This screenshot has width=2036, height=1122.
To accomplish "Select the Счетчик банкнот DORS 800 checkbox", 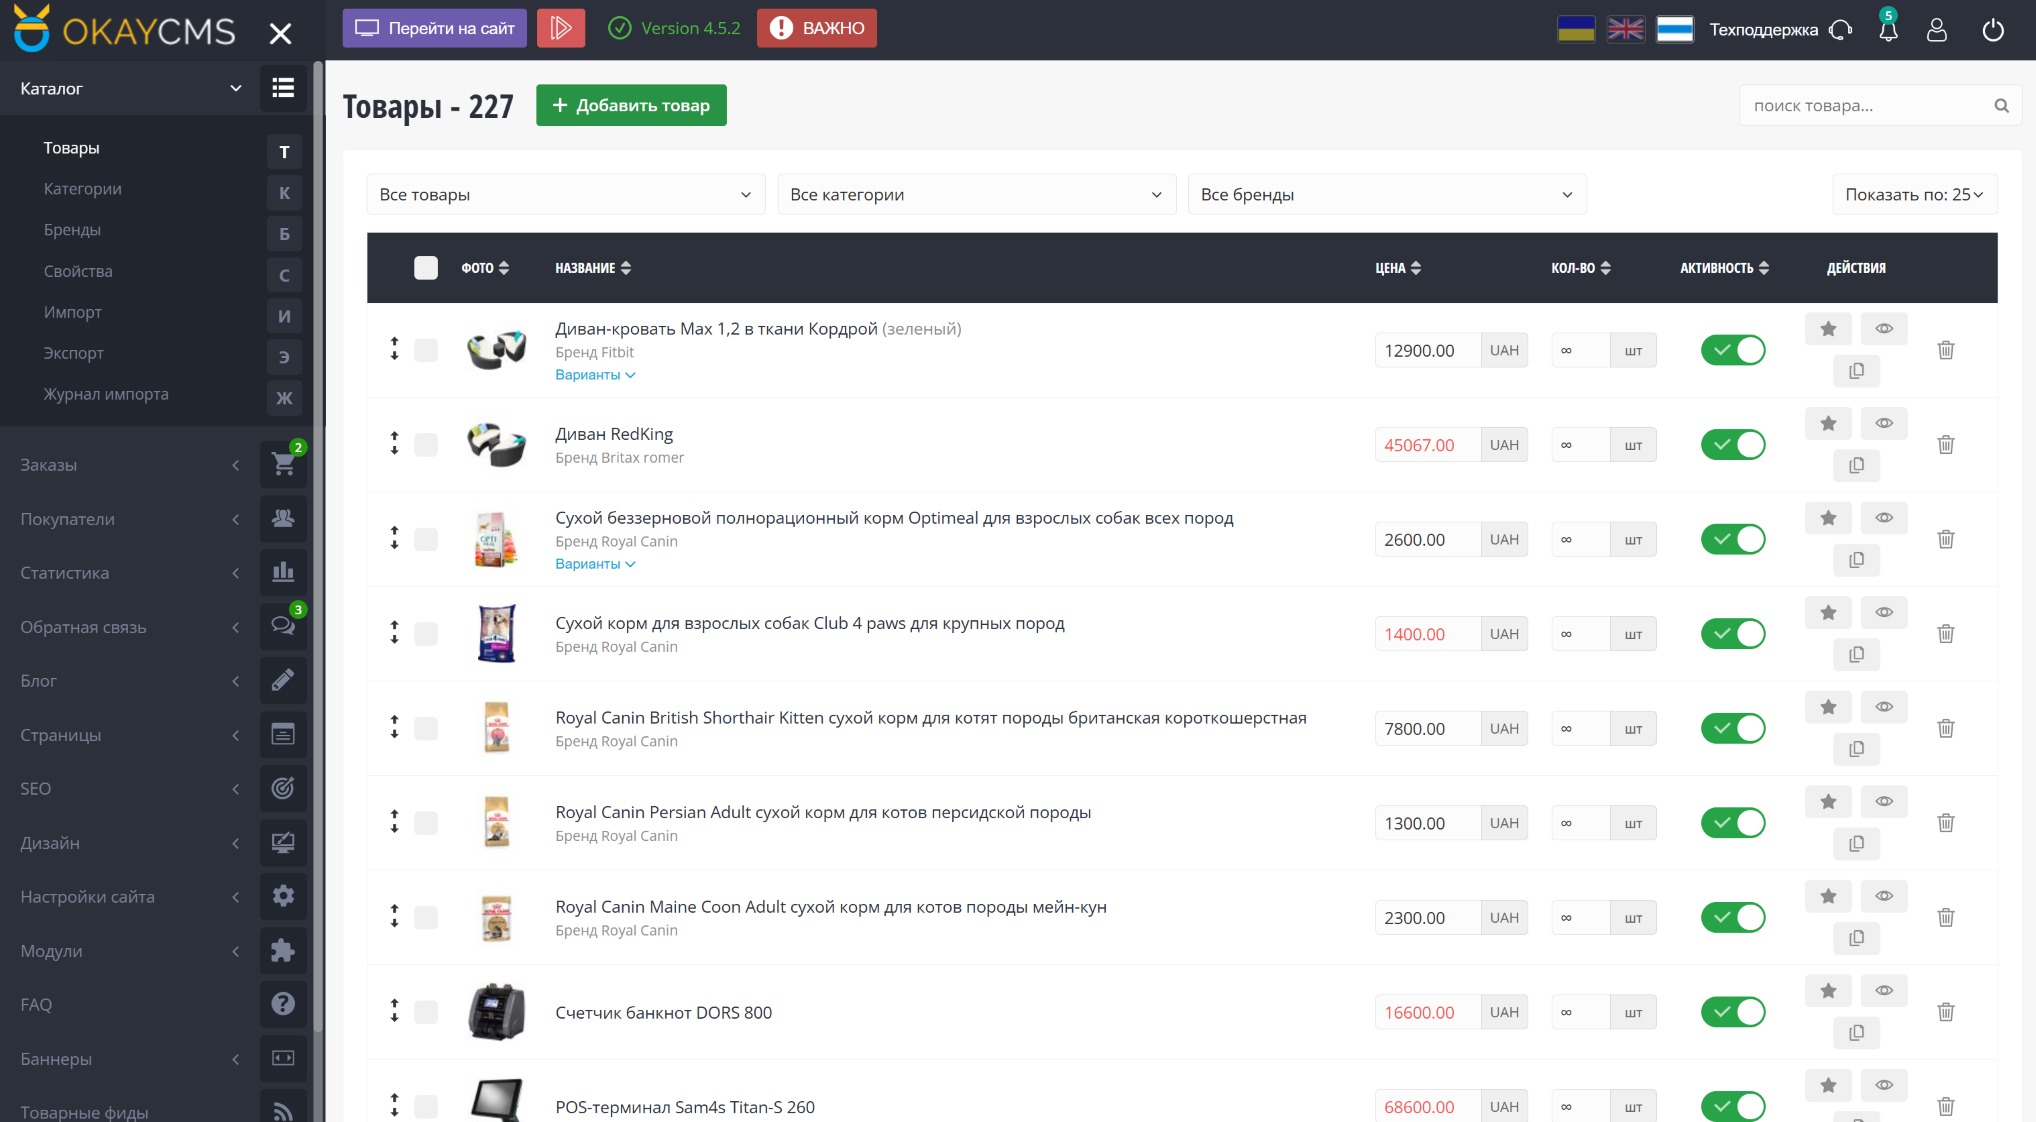I will point(426,1011).
